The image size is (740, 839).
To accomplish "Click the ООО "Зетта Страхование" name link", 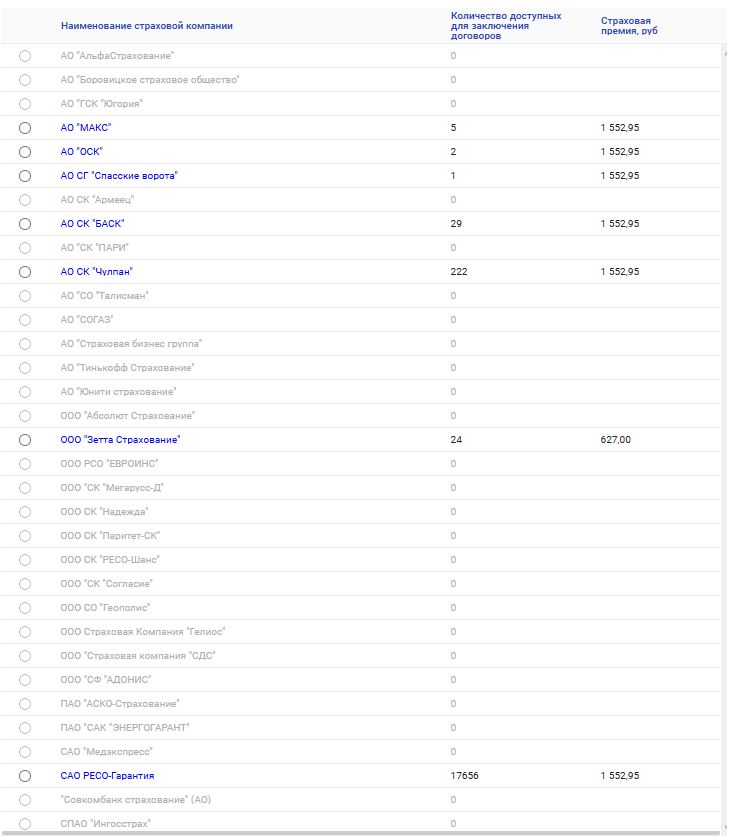I will tap(120, 440).
